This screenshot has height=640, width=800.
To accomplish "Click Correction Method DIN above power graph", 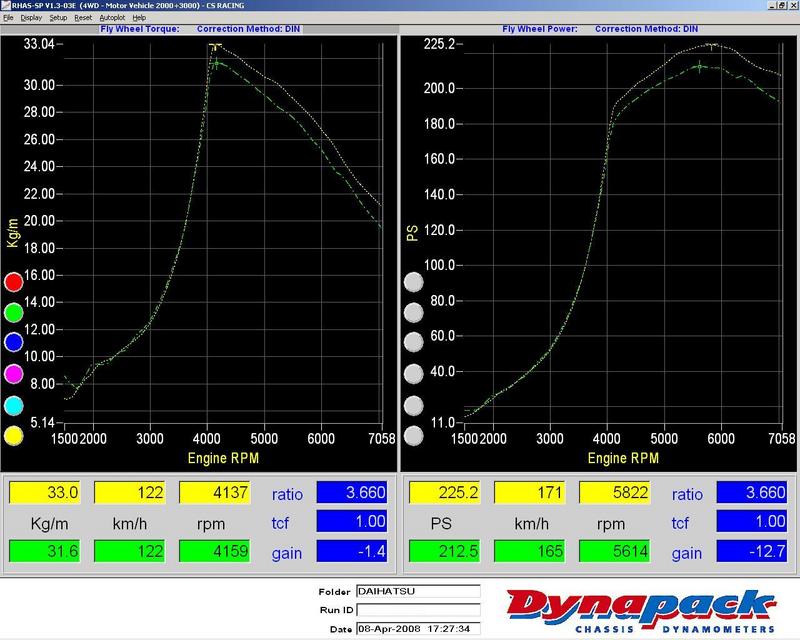I will pyautogui.click(x=646, y=29).
